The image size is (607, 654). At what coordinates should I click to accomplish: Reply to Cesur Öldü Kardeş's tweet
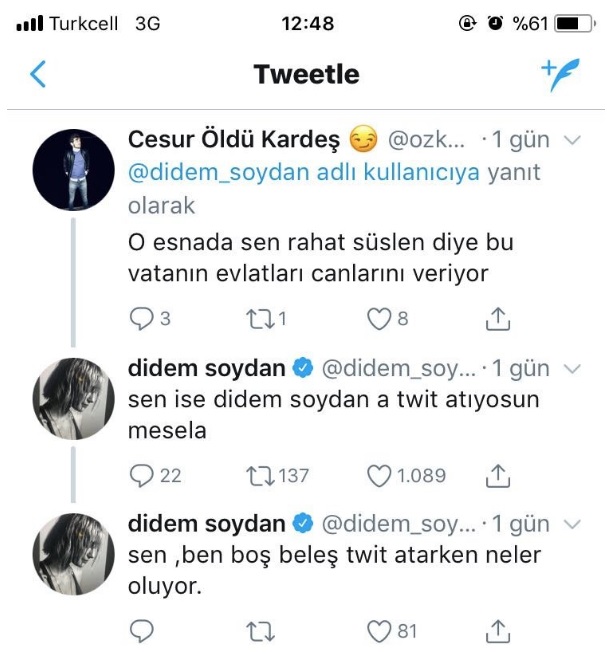point(141,319)
